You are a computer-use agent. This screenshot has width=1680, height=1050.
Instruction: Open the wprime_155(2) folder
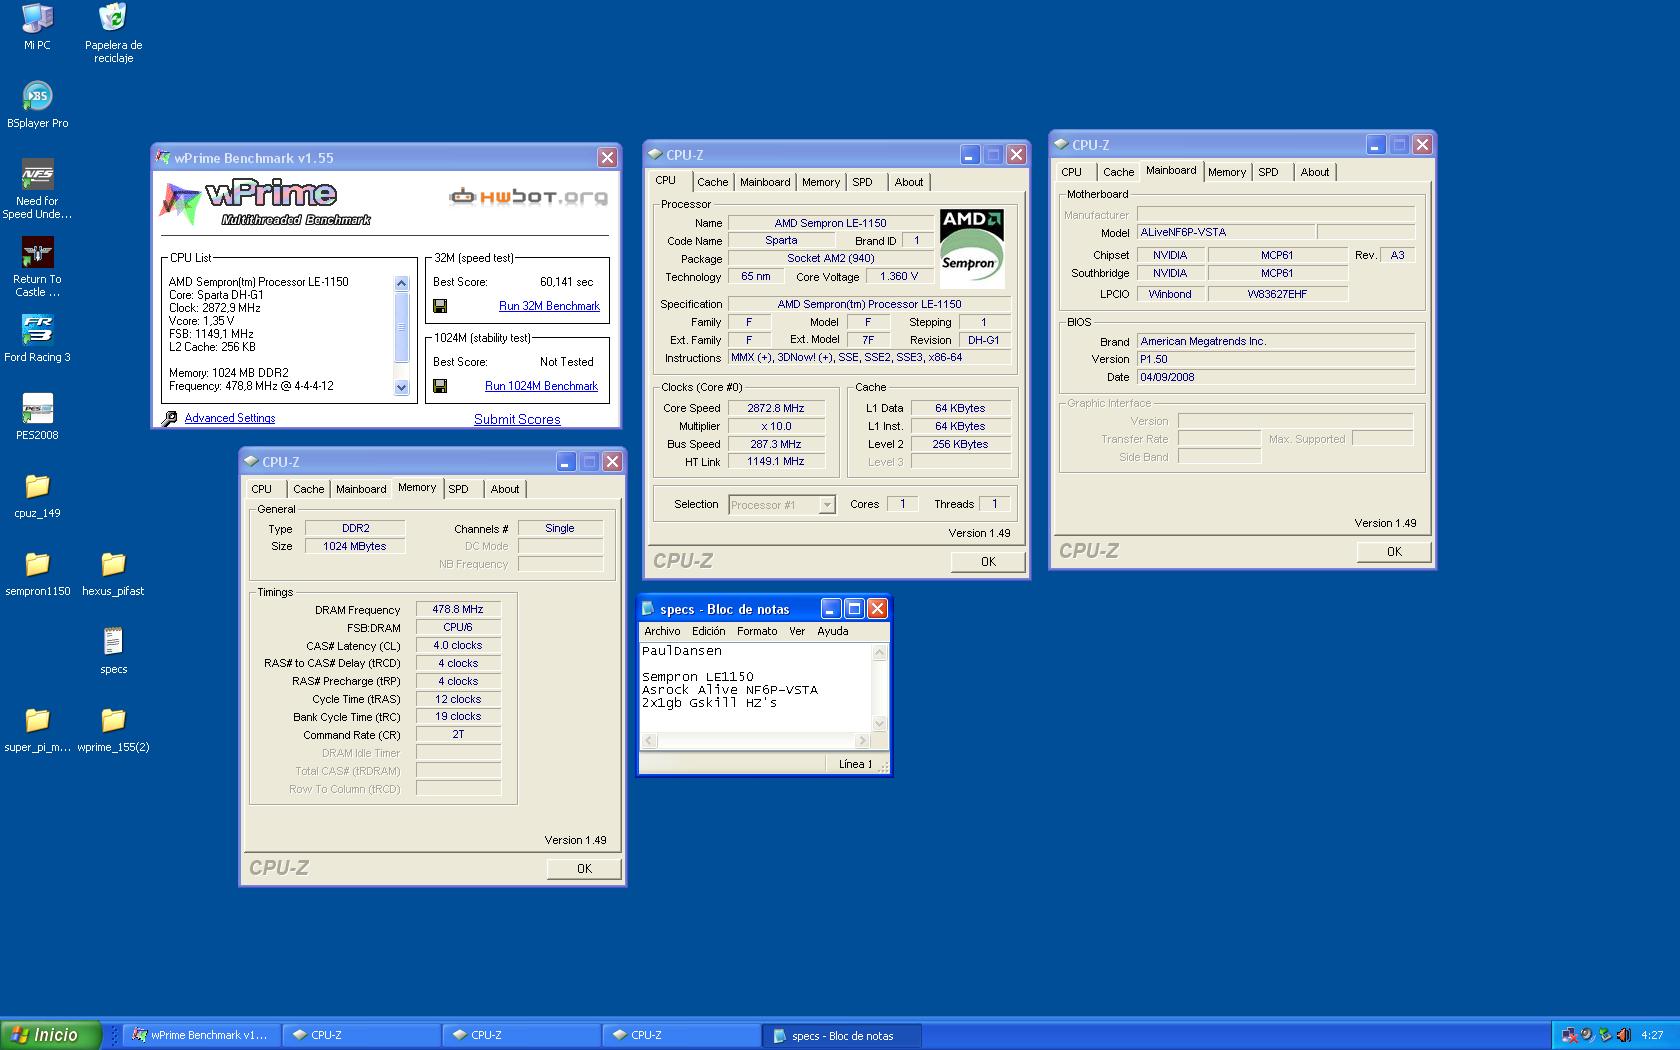click(x=113, y=728)
